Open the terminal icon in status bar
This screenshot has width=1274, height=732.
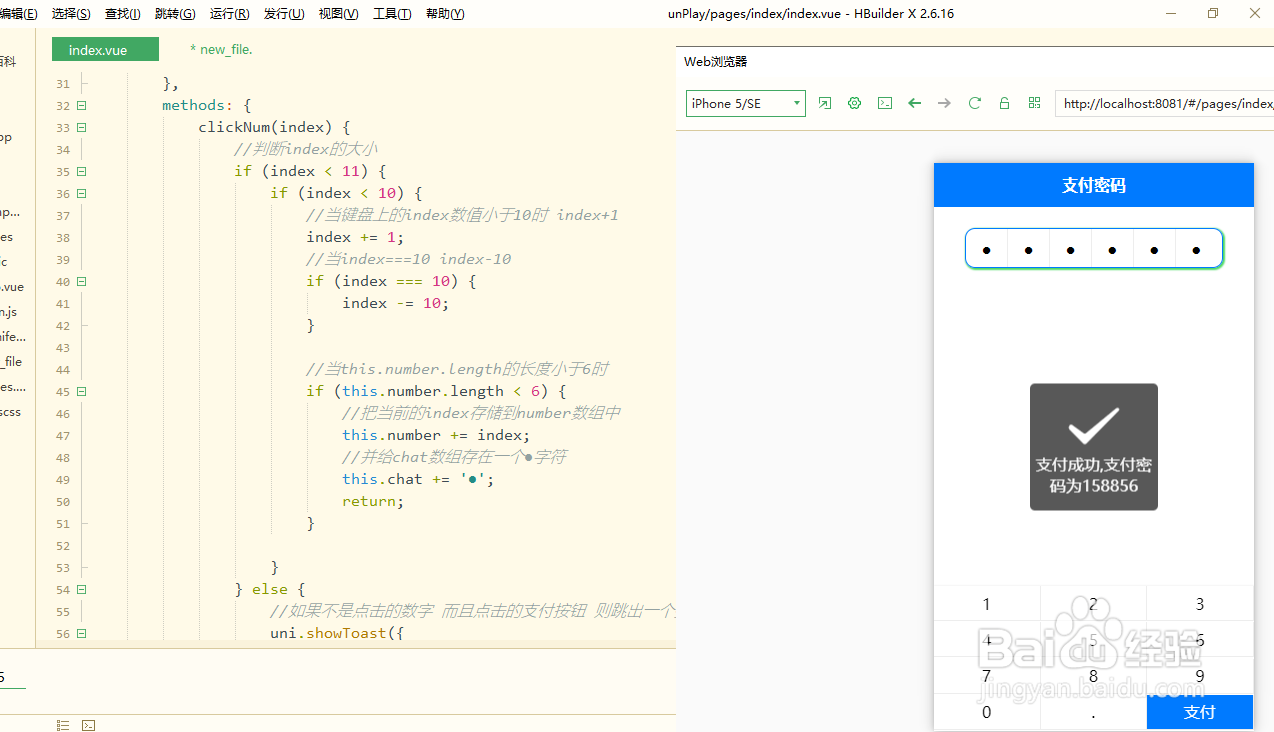[88, 725]
